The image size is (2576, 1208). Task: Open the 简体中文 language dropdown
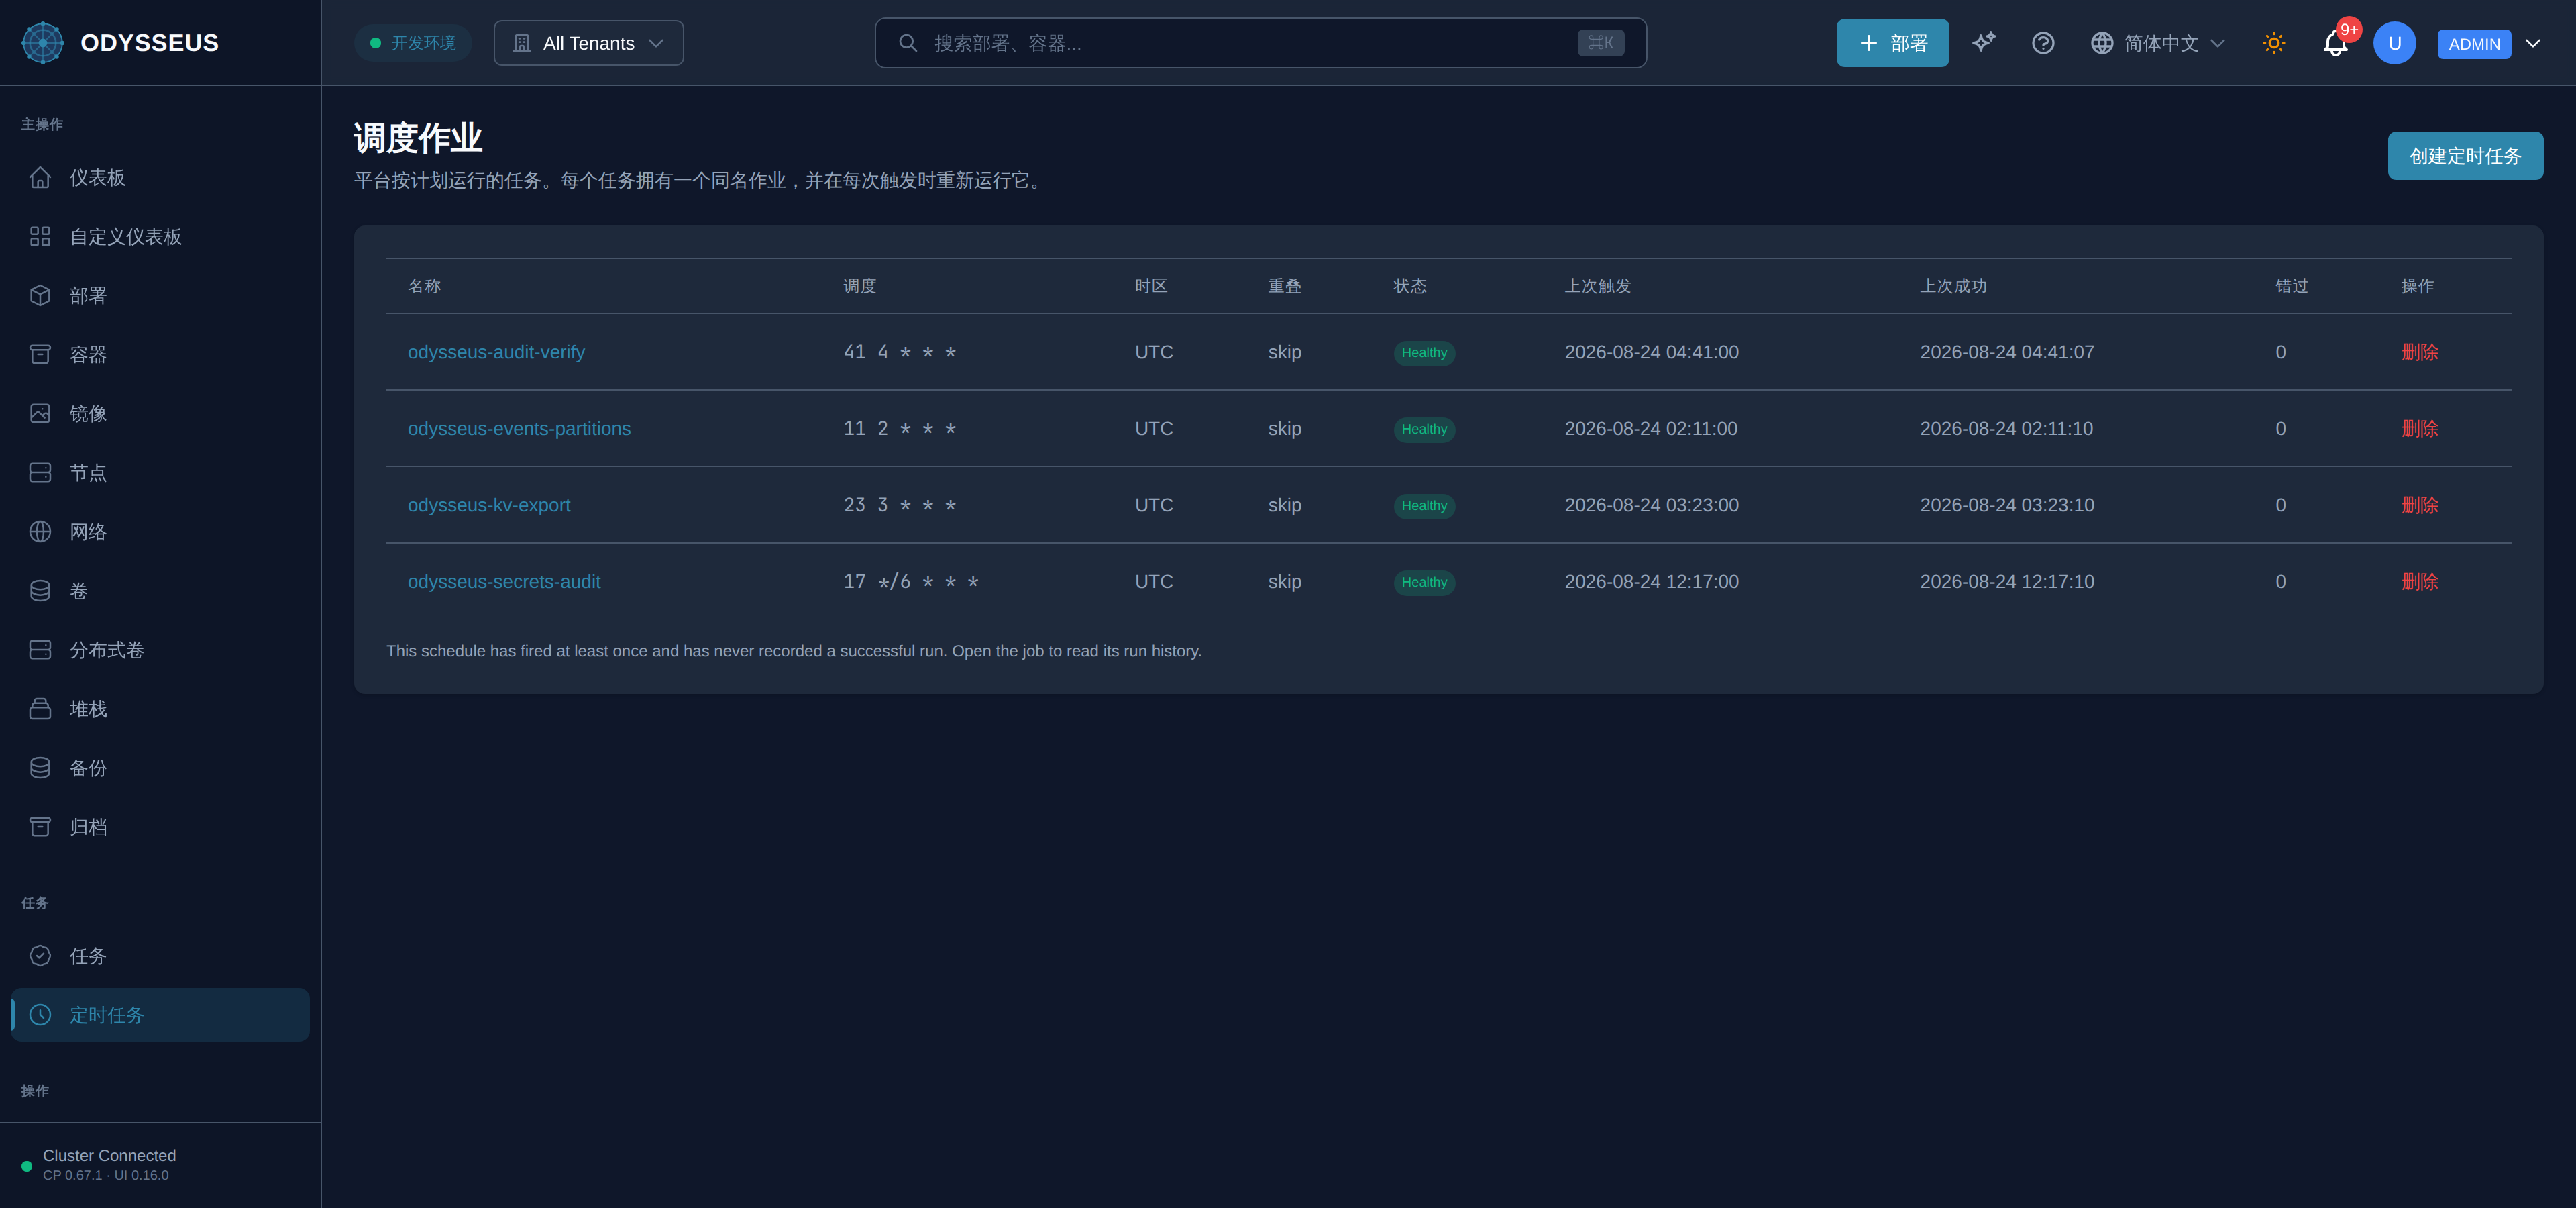2158,43
